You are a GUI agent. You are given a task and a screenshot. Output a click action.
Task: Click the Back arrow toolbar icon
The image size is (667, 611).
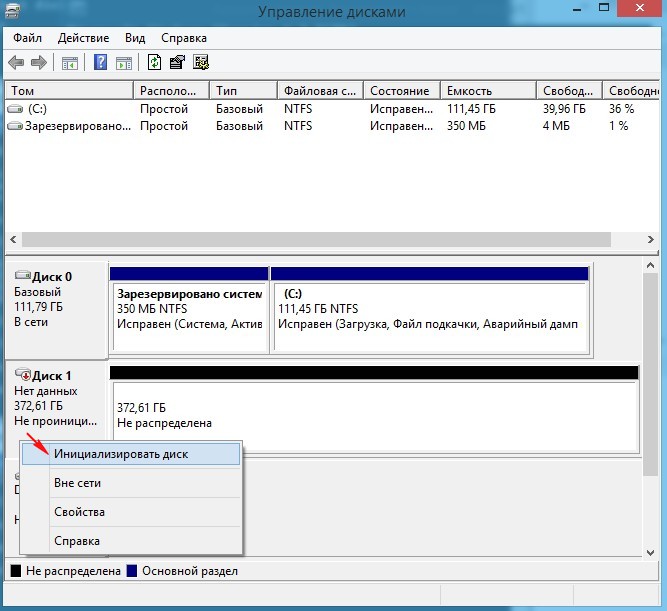17,63
